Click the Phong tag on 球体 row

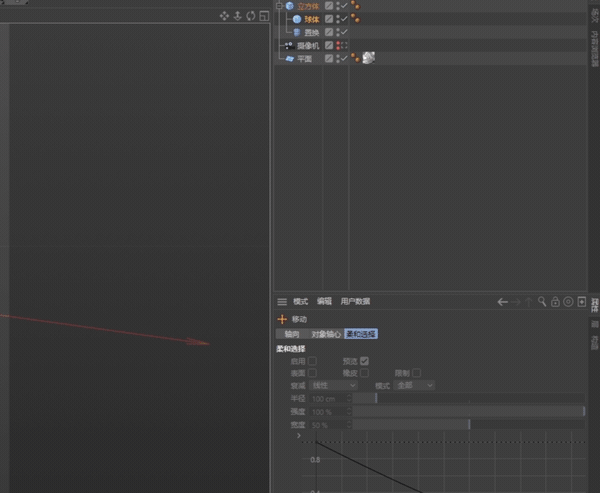coord(355,18)
